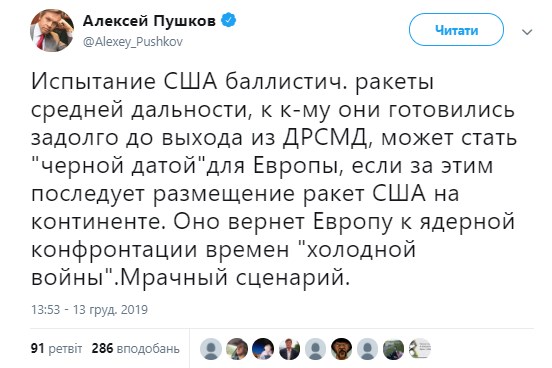Open the liker avatar with dark blue background
Viewport: 552px width, 368px height.
[263, 349]
